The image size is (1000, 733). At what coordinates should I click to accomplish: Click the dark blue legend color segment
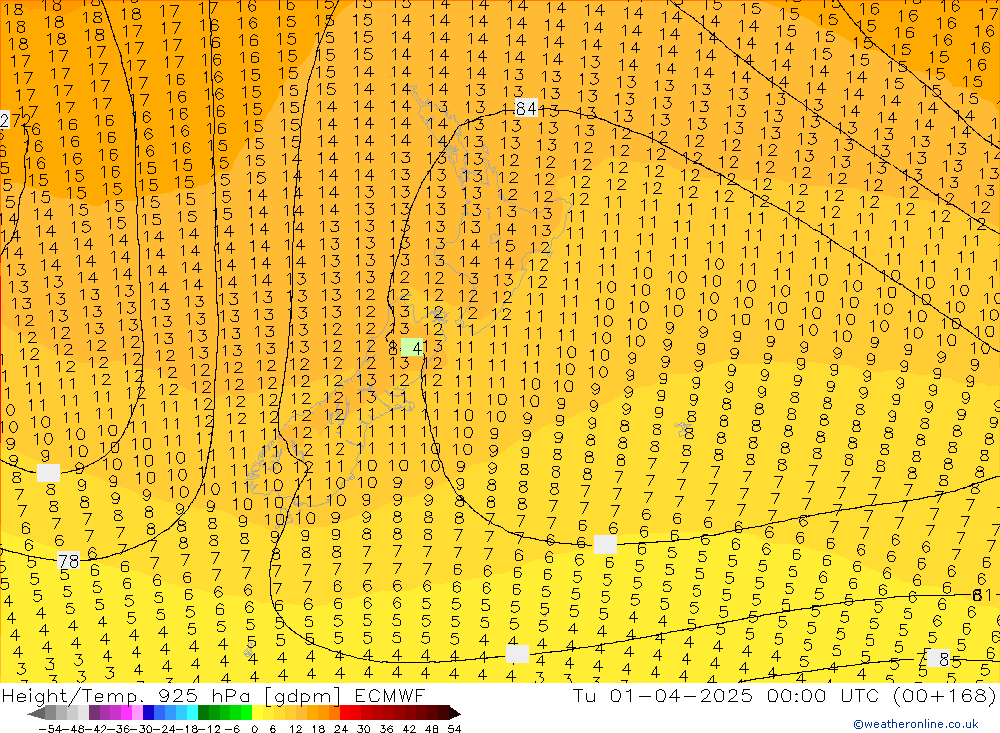[x=148, y=713]
